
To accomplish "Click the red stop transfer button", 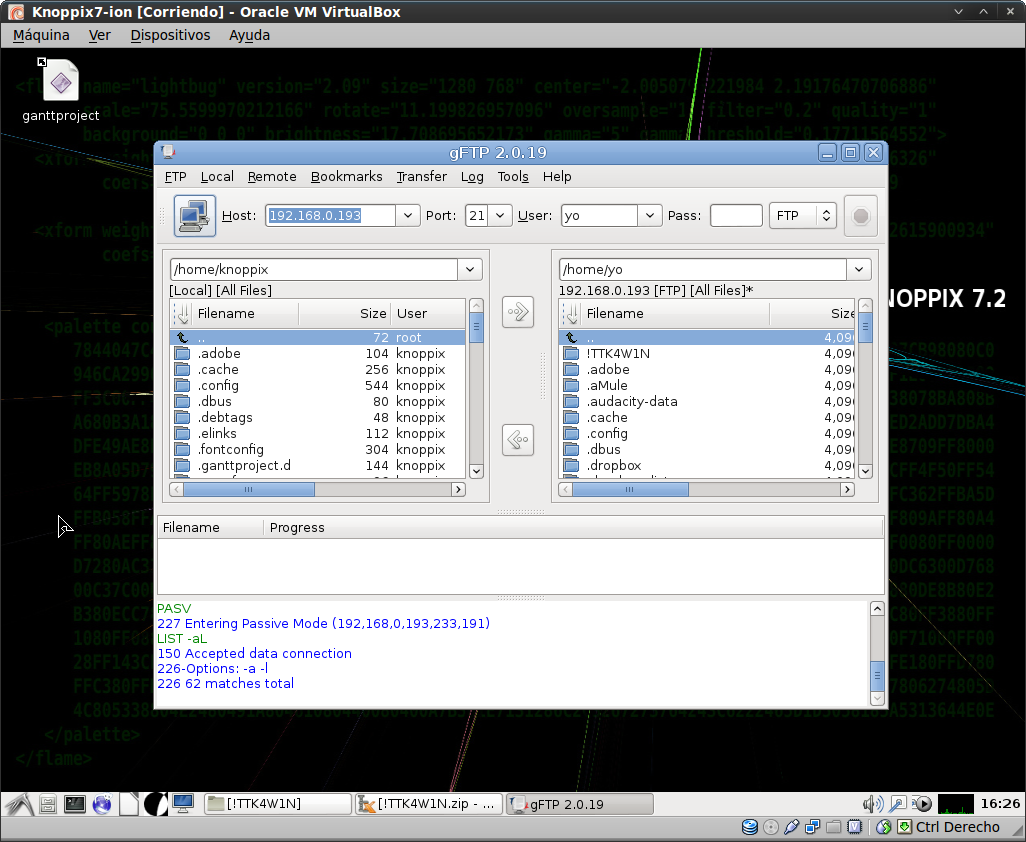I will tap(860, 215).
